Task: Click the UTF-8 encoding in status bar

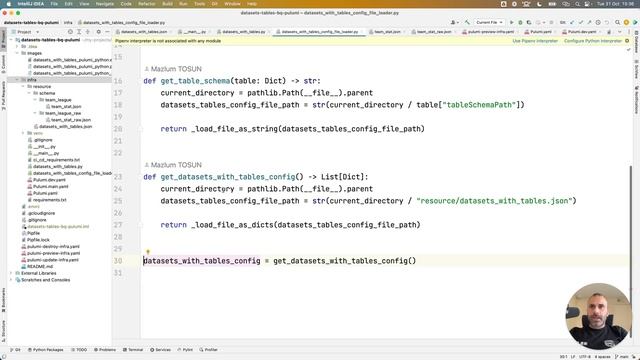Action: tap(585, 357)
